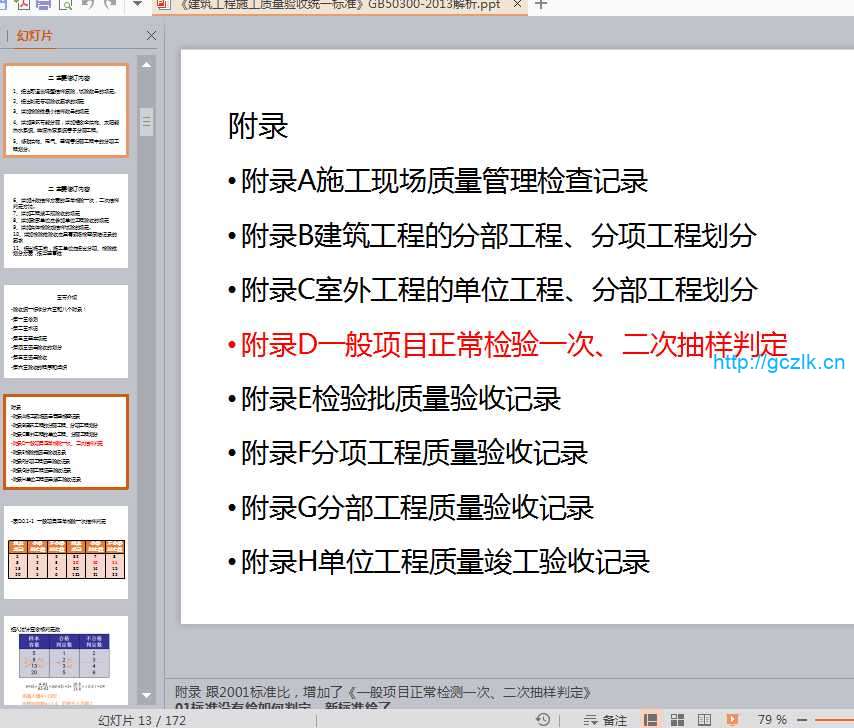Switch to reading view
Screen dimensions: 854x728
pos(705,719)
